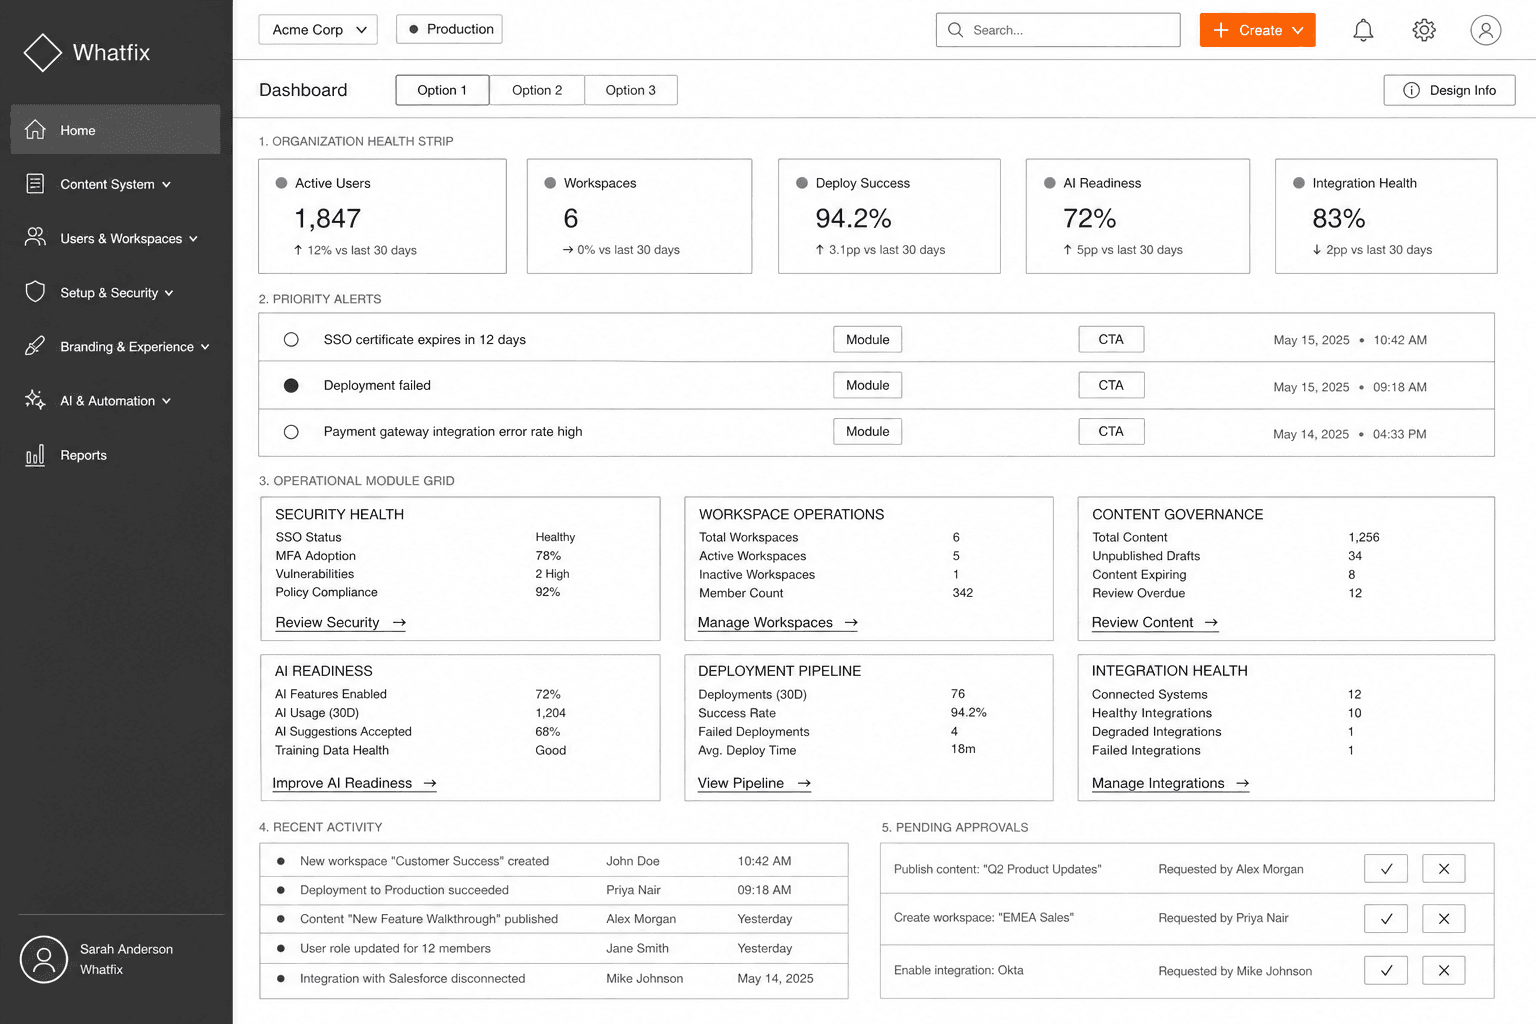Image resolution: width=1536 pixels, height=1024 pixels.
Task: Expand Branding & Experience chevron
Action: [x=205, y=347]
